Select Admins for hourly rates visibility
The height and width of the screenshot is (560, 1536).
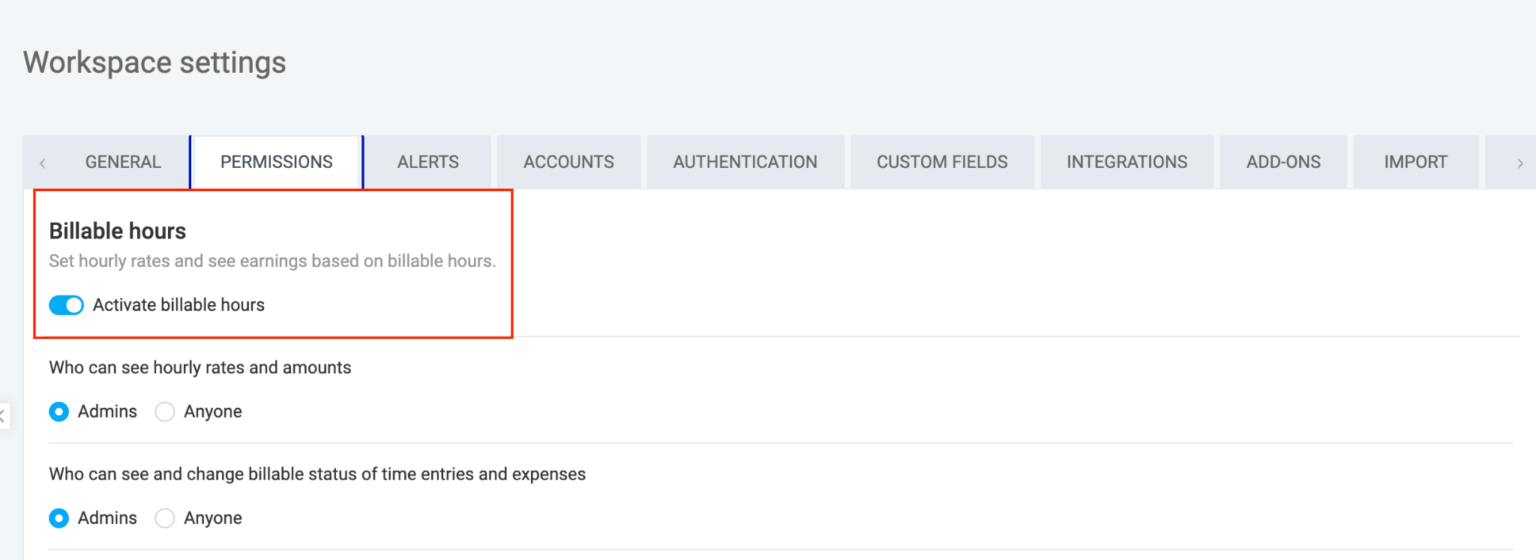coord(59,411)
